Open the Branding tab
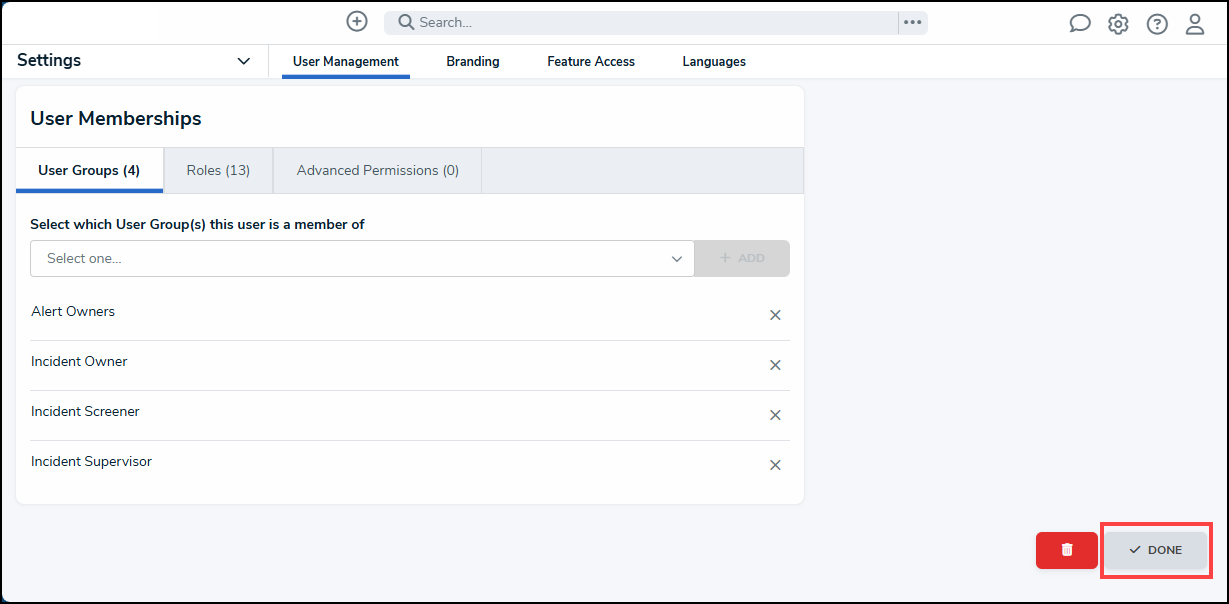The width and height of the screenshot is (1229, 604). click(x=473, y=61)
